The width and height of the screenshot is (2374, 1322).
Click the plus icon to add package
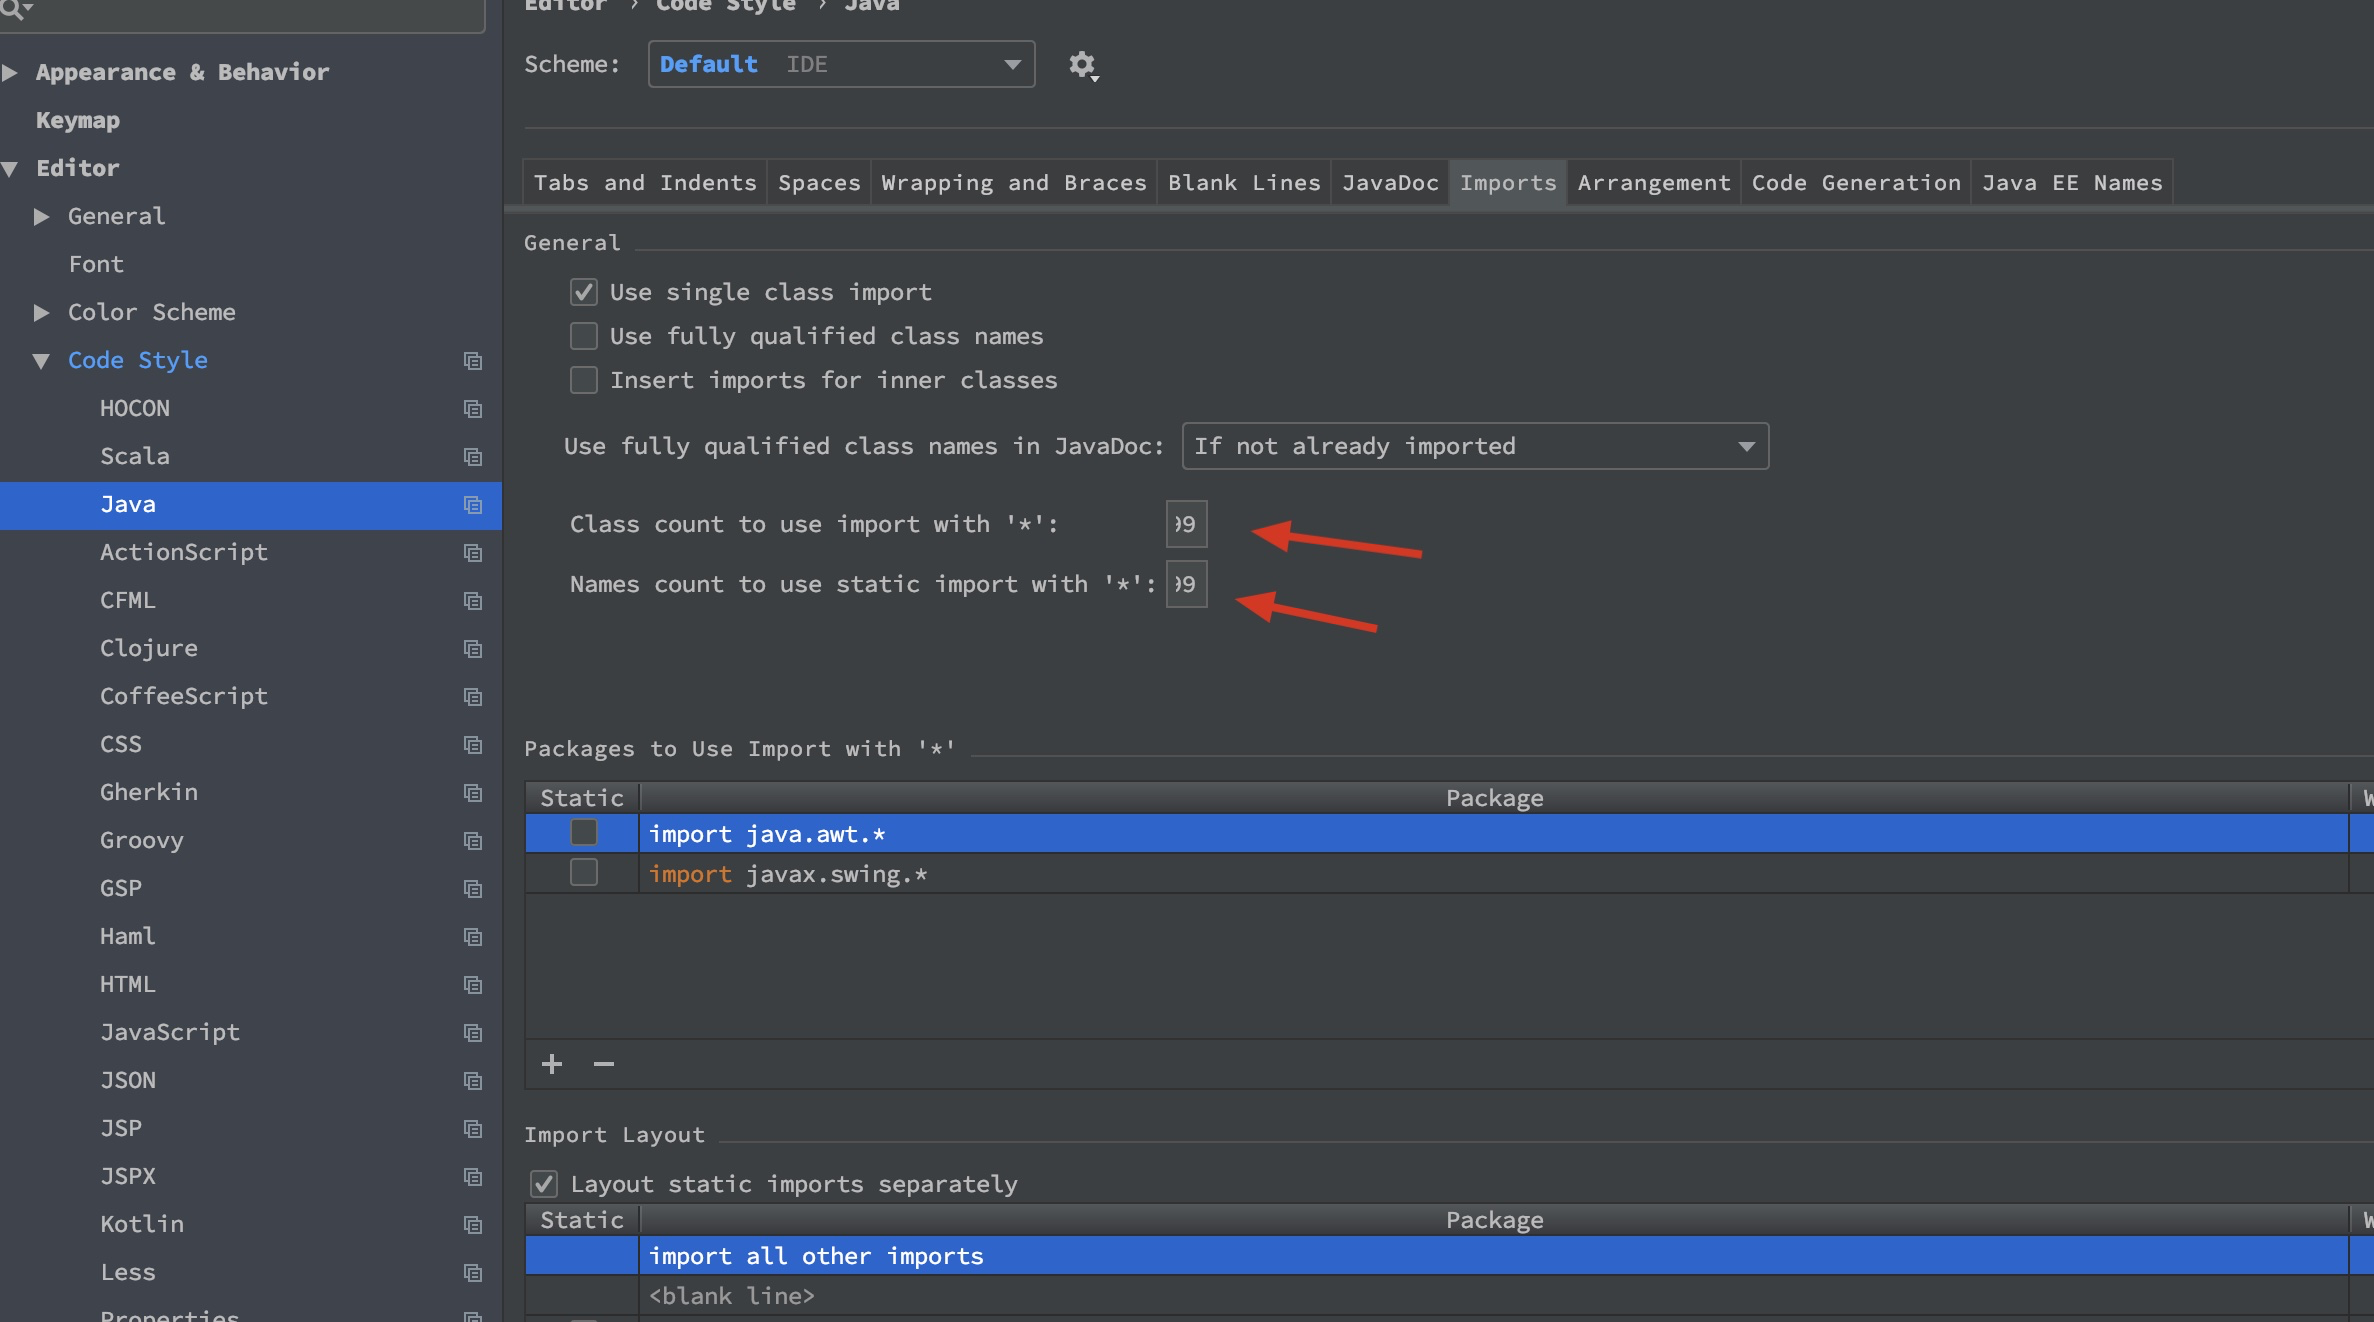552,1064
